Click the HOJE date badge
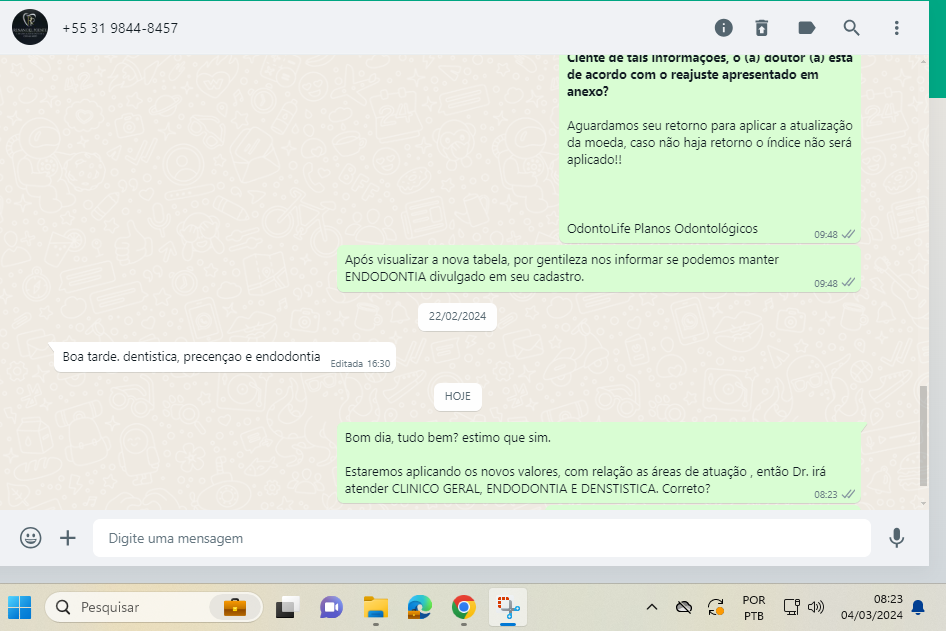The height and width of the screenshot is (631, 946). click(457, 396)
